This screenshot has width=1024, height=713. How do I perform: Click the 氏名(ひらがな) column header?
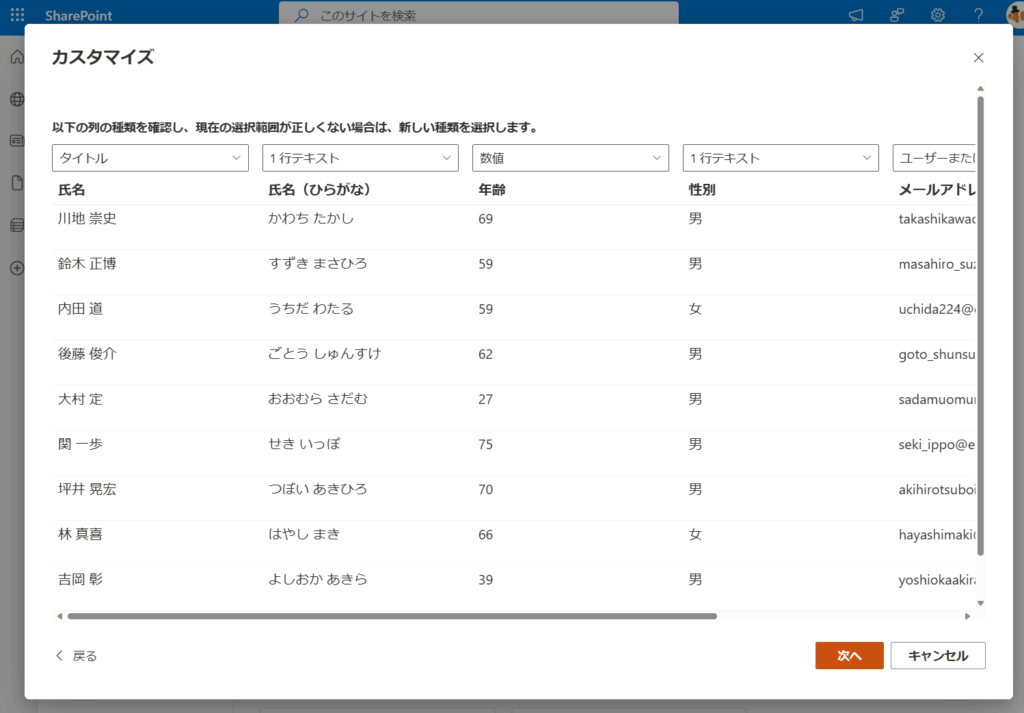(x=319, y=190)
